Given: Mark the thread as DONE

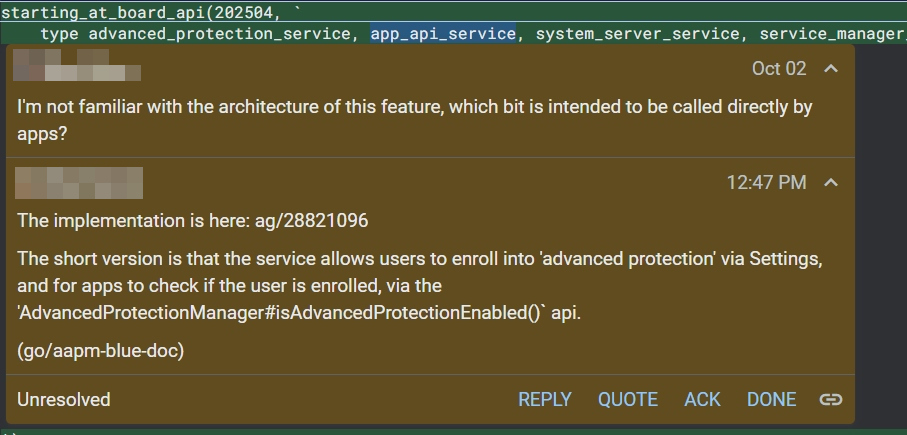Looking at the screenshot, I should click(x=771, y=400).
